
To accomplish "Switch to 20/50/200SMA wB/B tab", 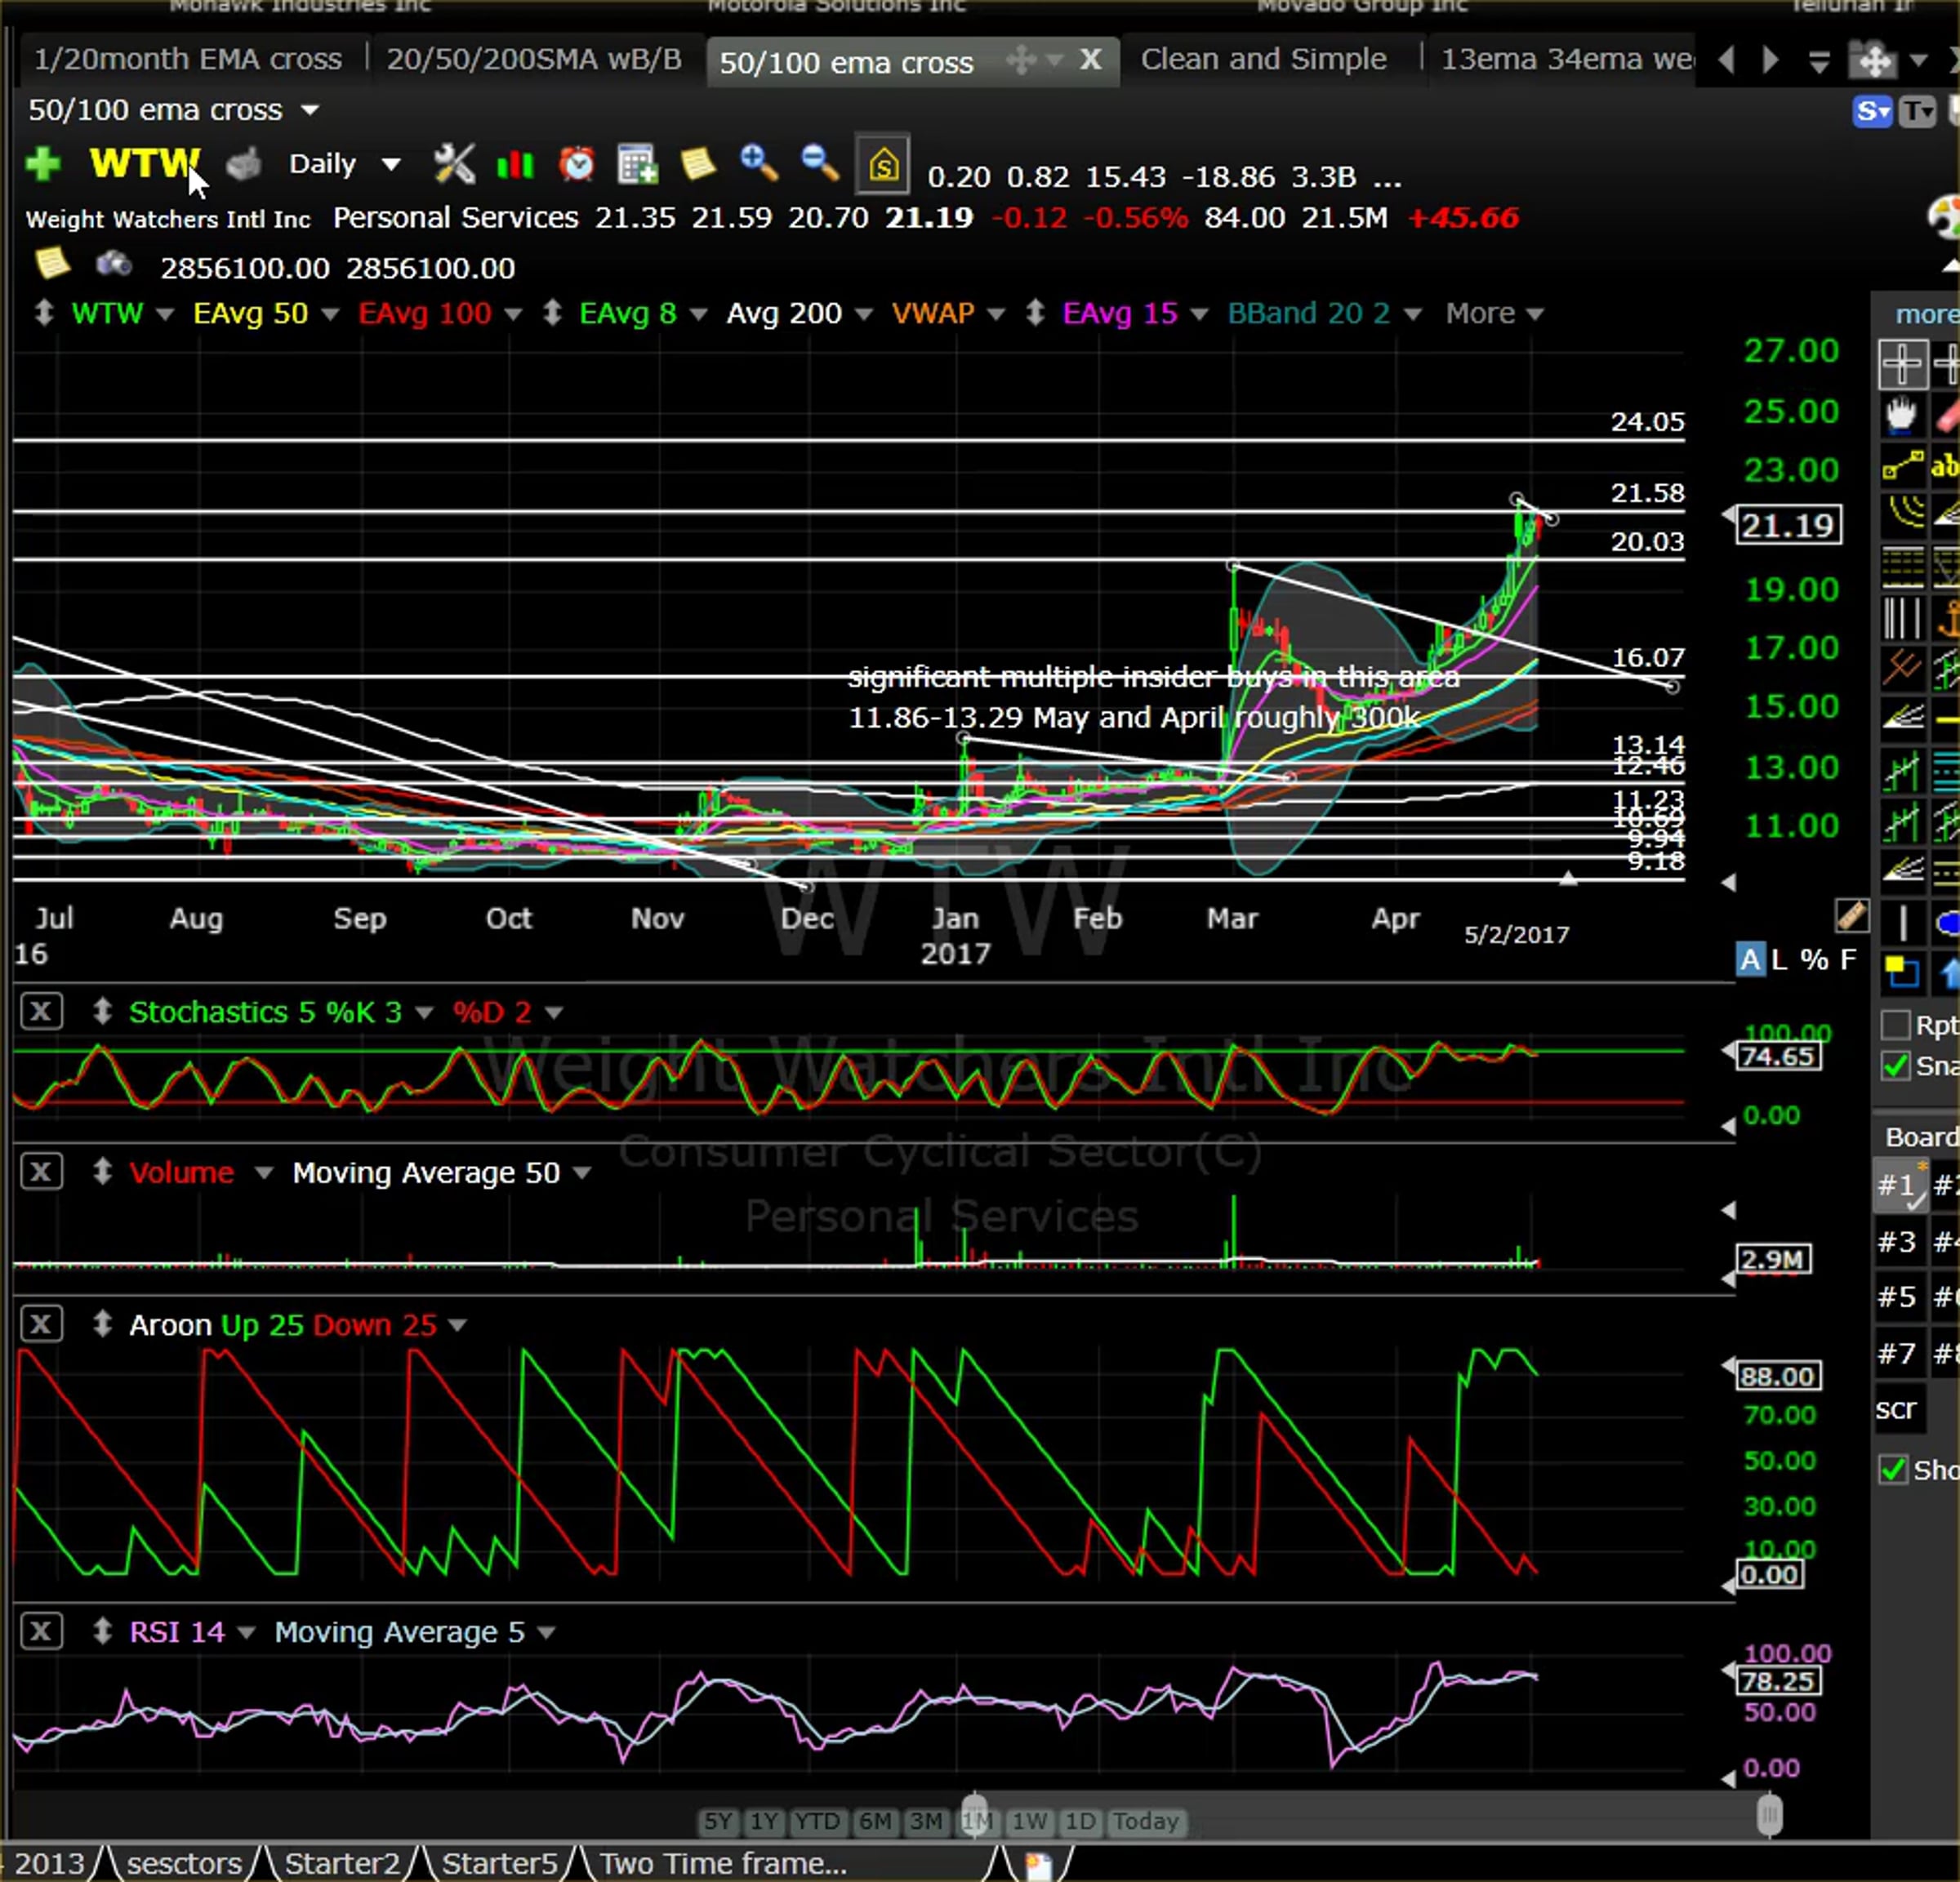I will click(x=534, y=59).
